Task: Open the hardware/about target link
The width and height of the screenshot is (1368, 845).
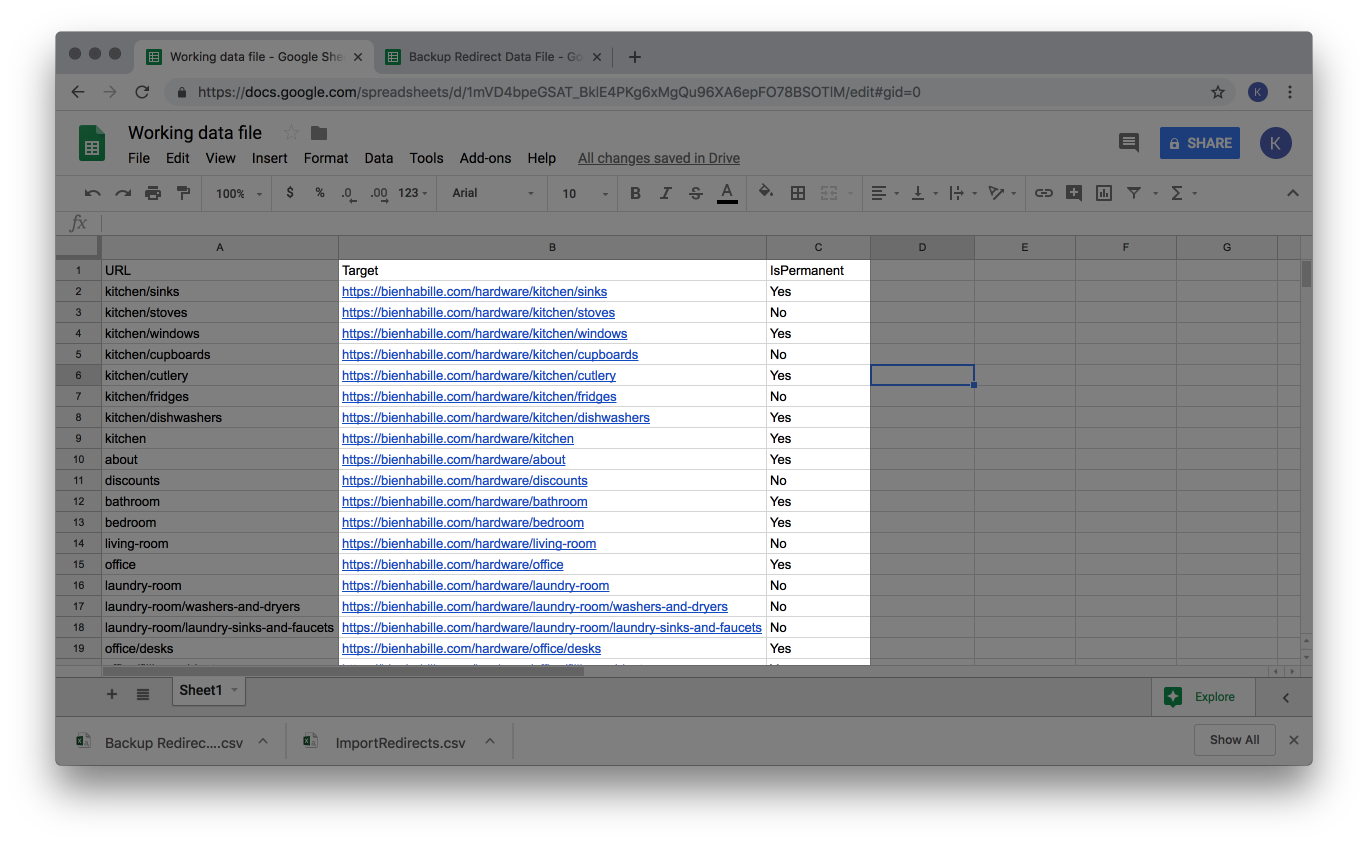Action: point(454,460)
